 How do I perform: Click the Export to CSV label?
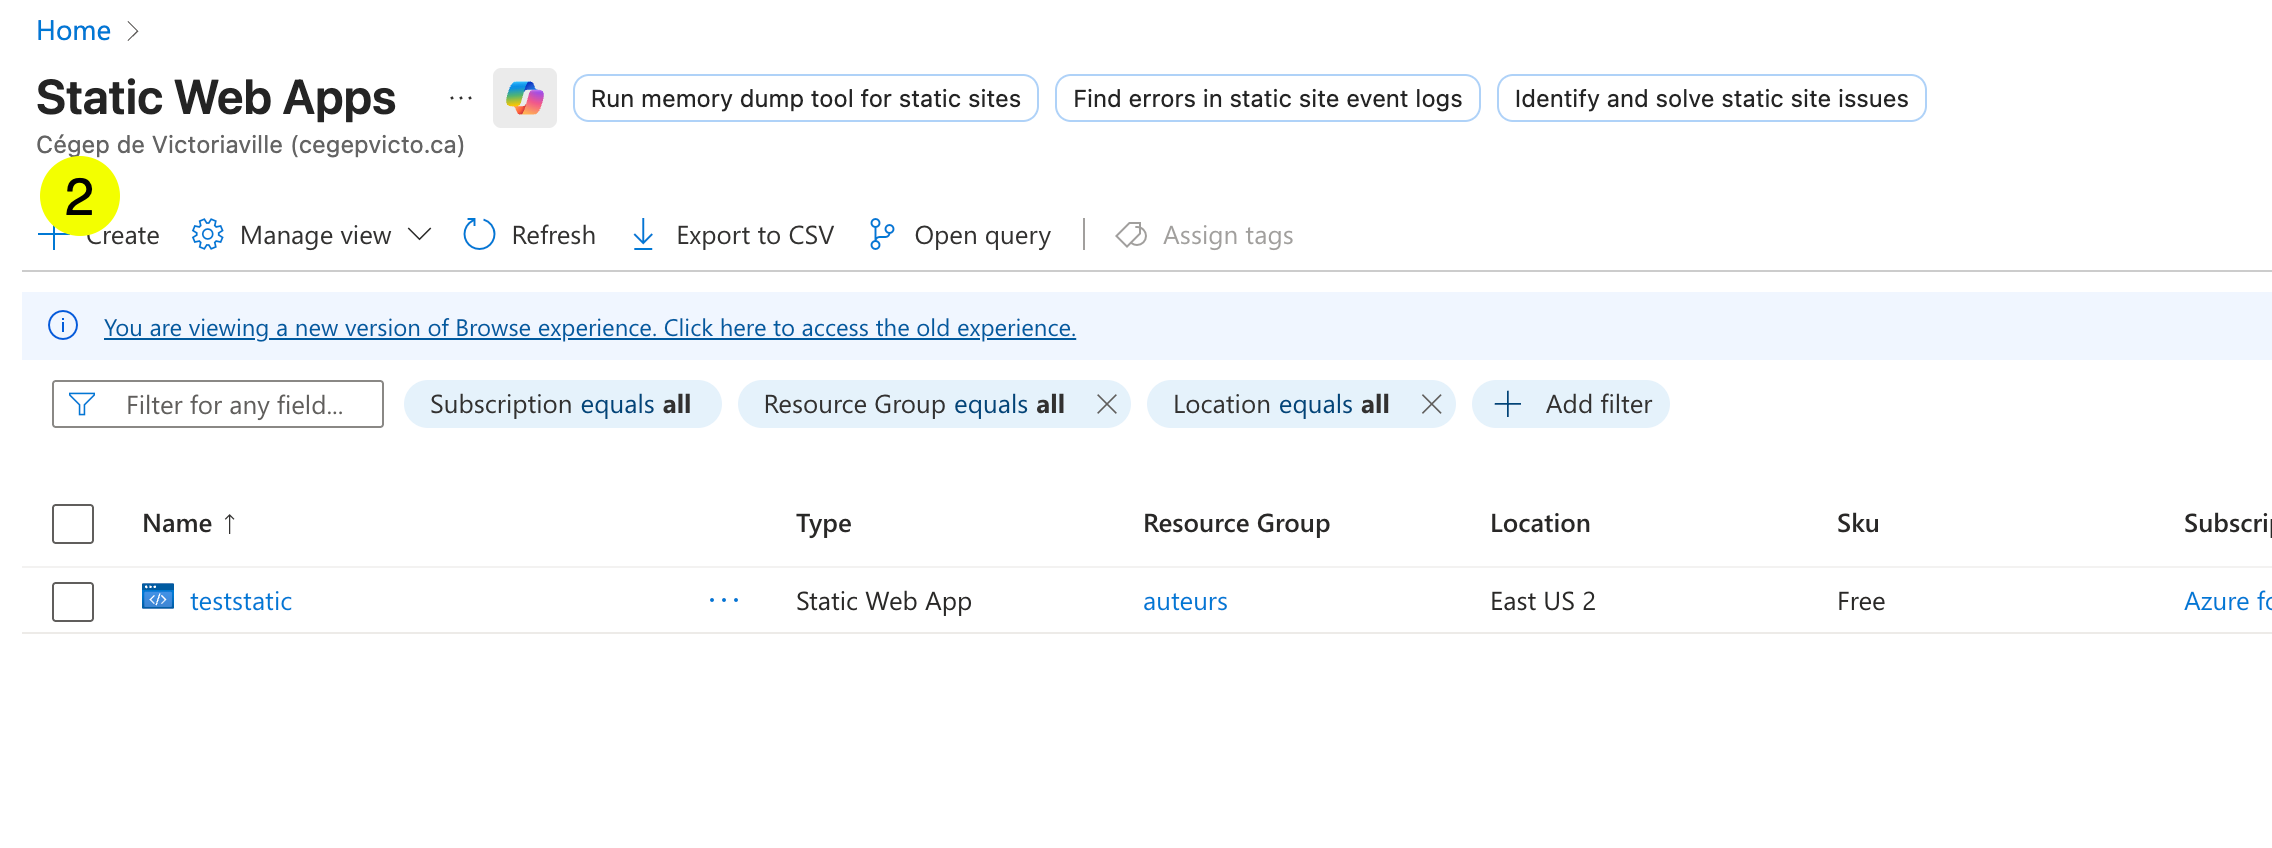[x=755, y=235]
